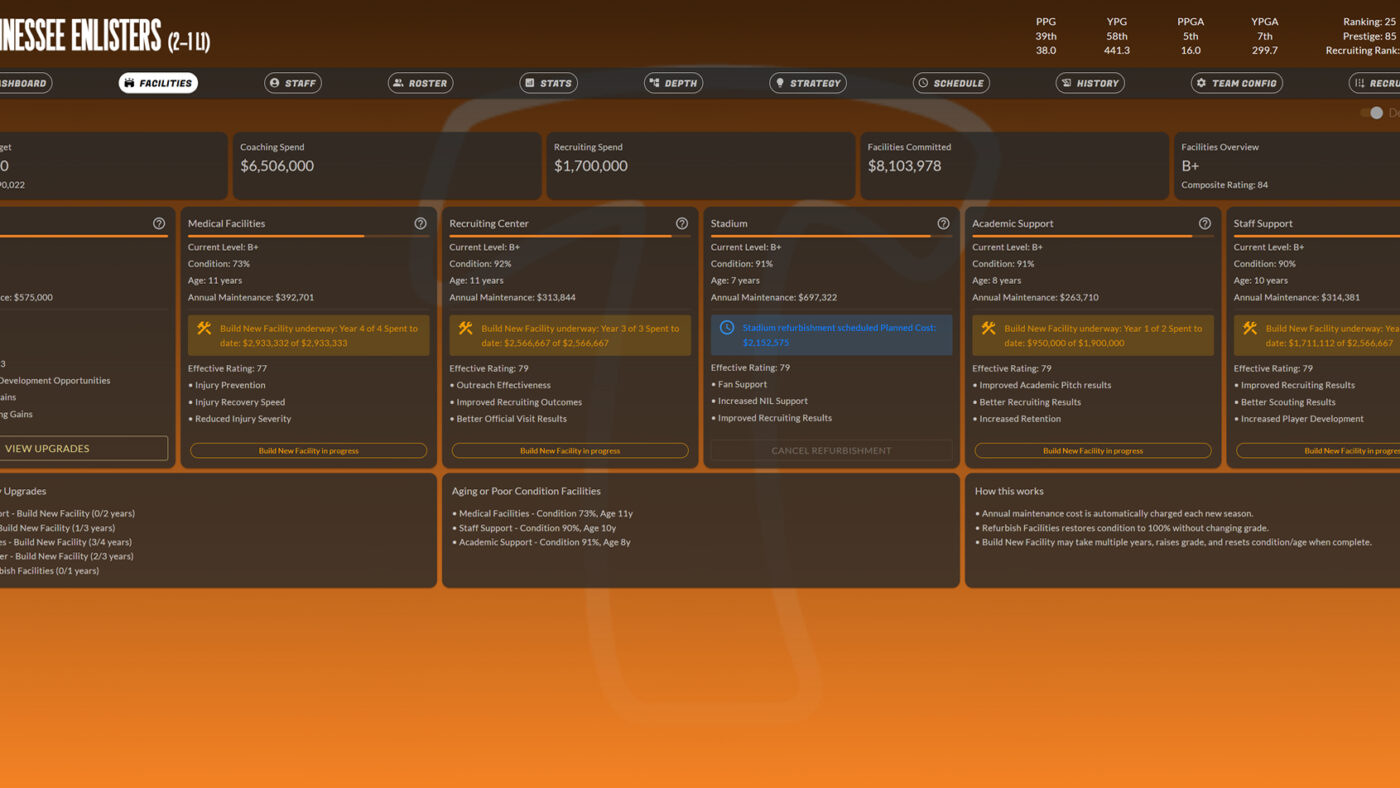The height and width of the screenshot is (788, 1400).
Task: Switch to the Roster tab
Action: click(420, 83)
